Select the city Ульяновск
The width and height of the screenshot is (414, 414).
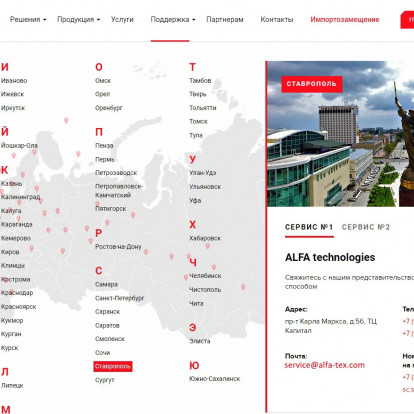(x=205, y=187)
